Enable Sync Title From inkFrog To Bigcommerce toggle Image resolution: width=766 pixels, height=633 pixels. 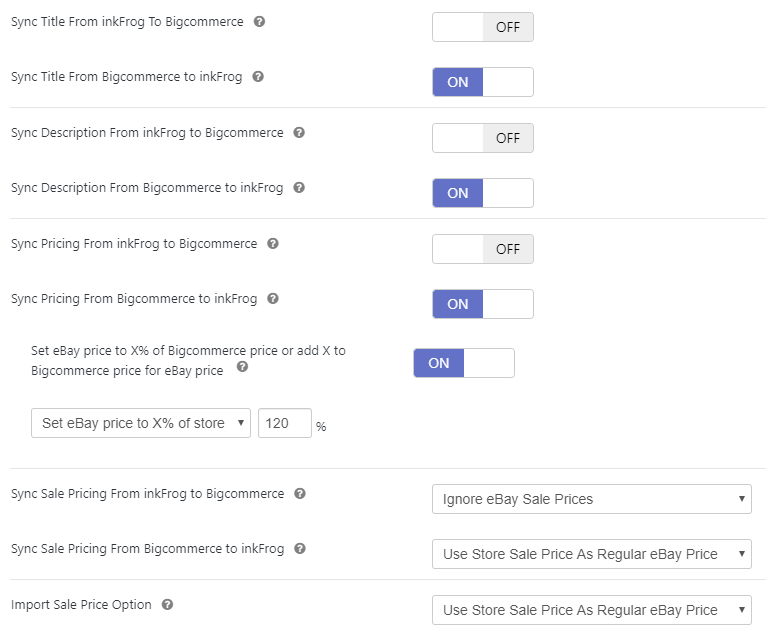(482, 27)
